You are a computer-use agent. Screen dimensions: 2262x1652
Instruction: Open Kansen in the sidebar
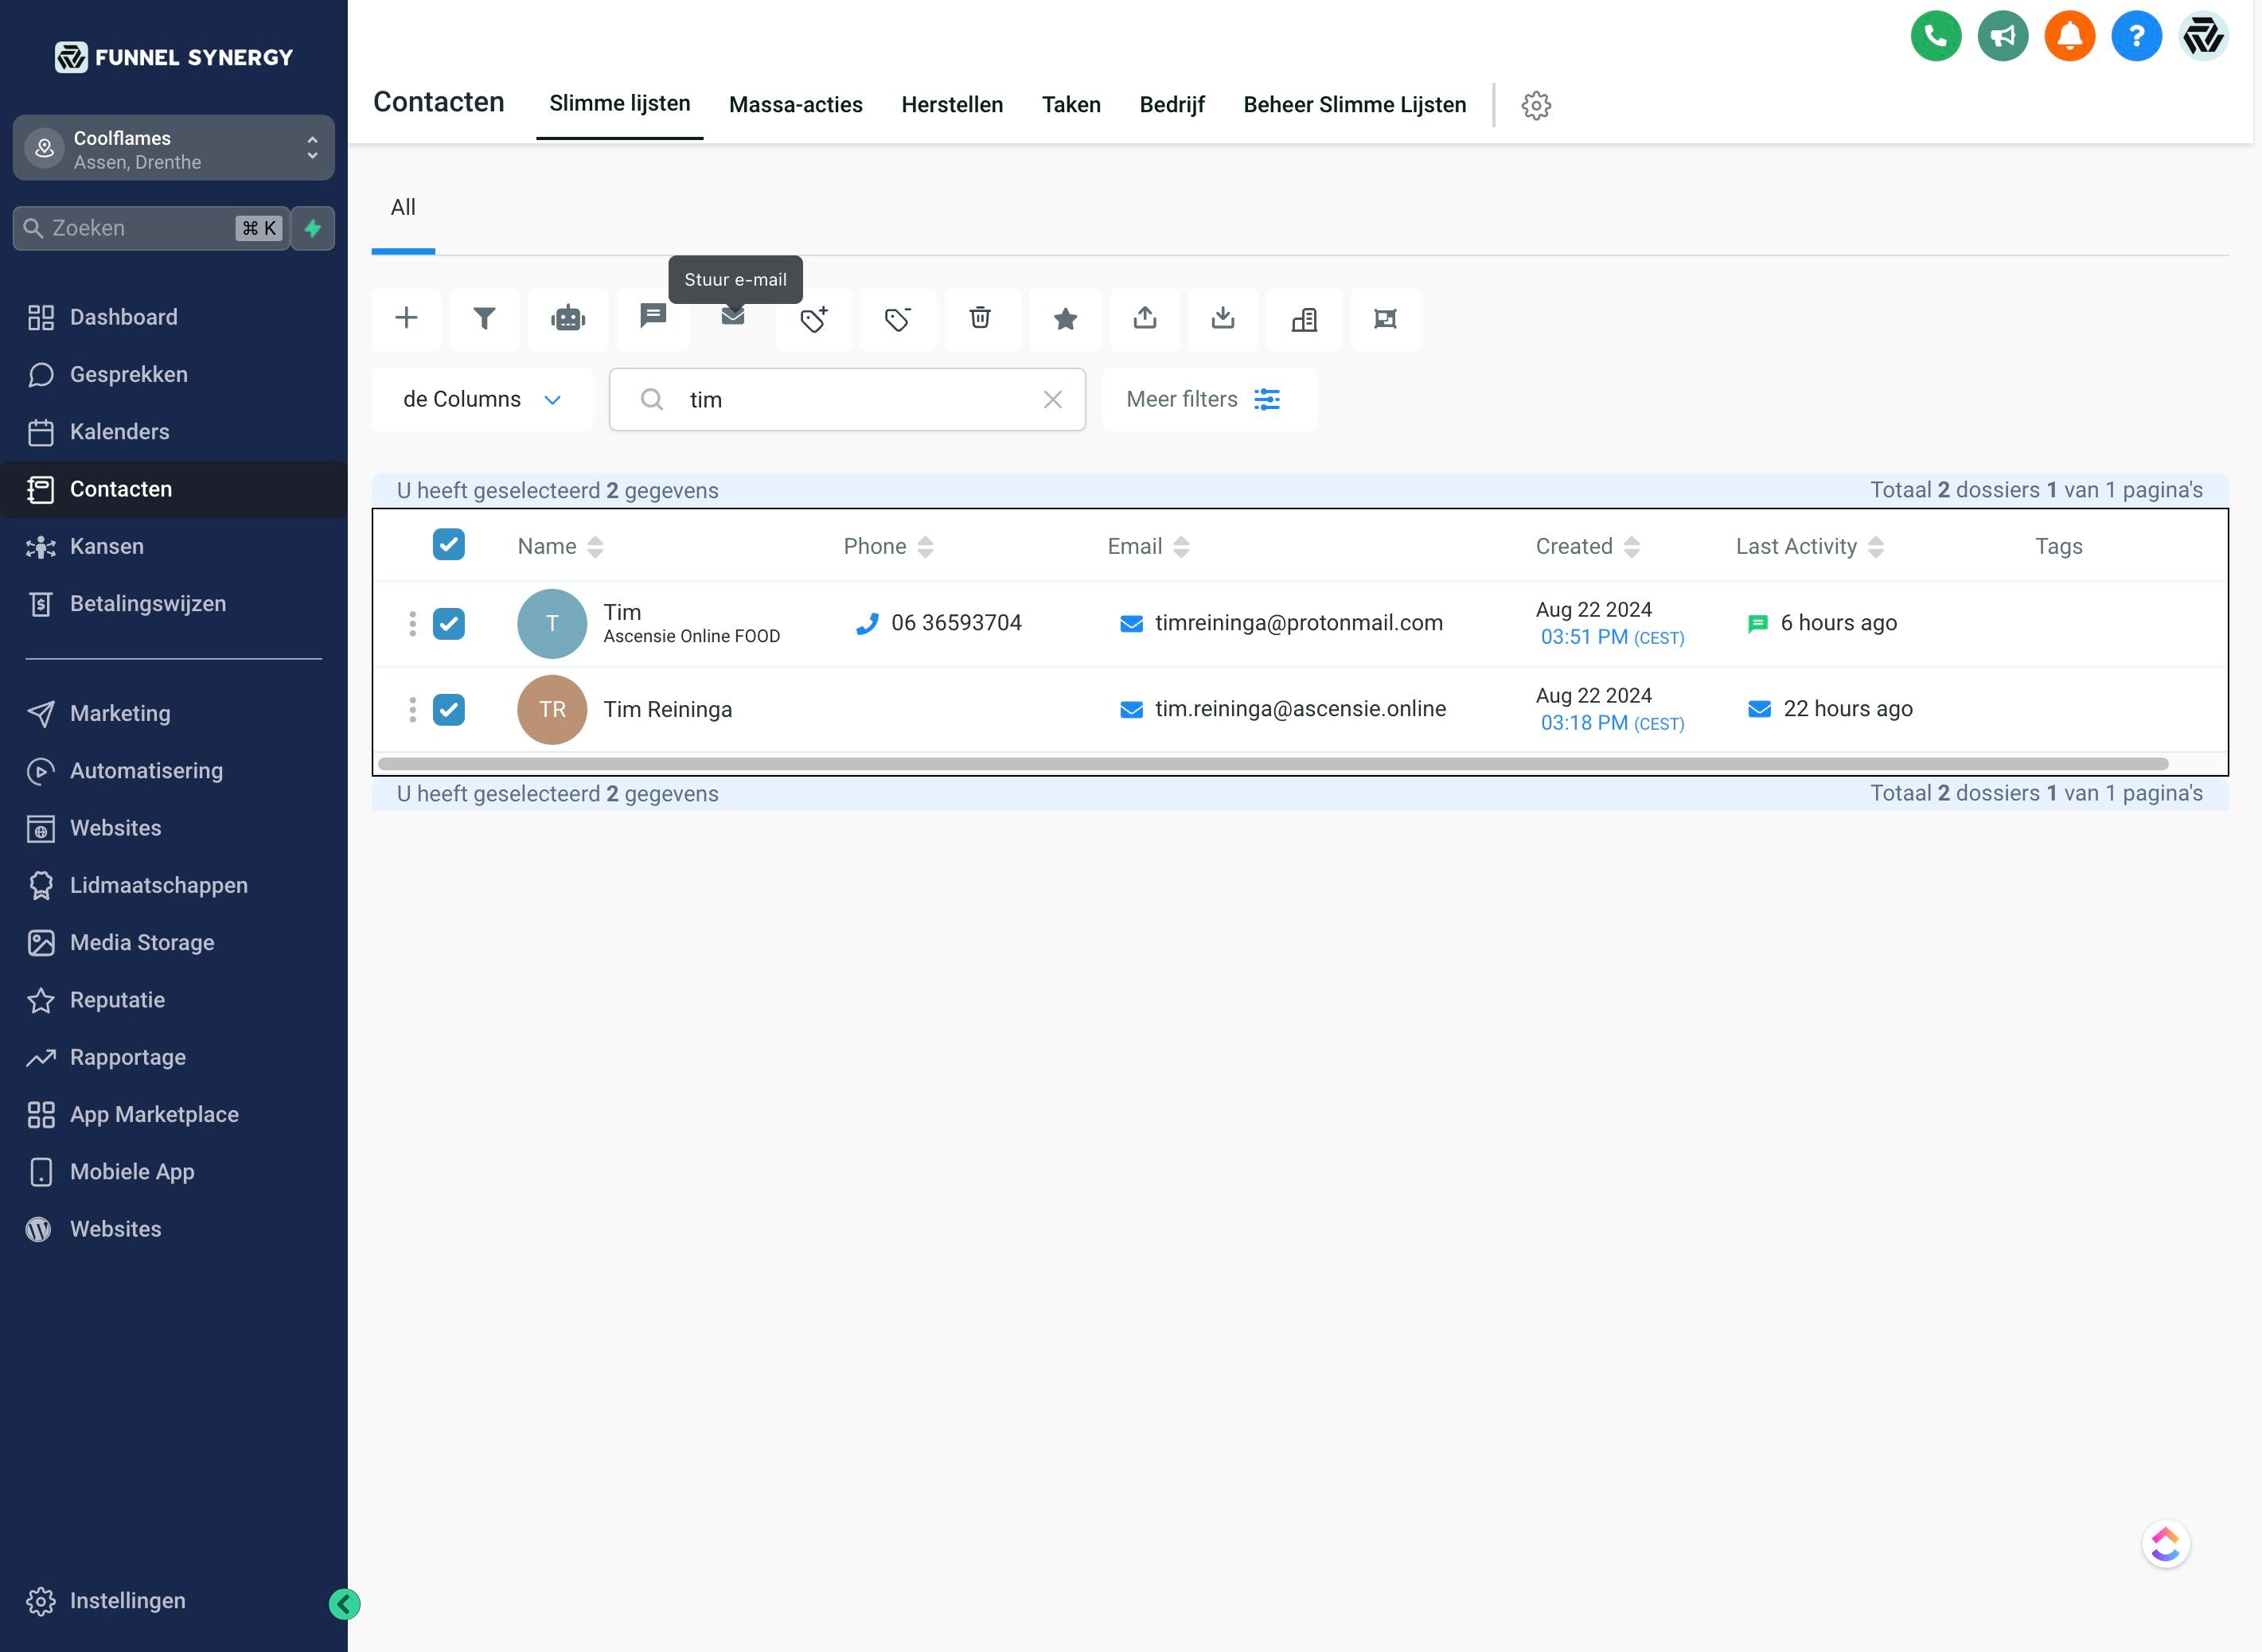pos(107,547)
